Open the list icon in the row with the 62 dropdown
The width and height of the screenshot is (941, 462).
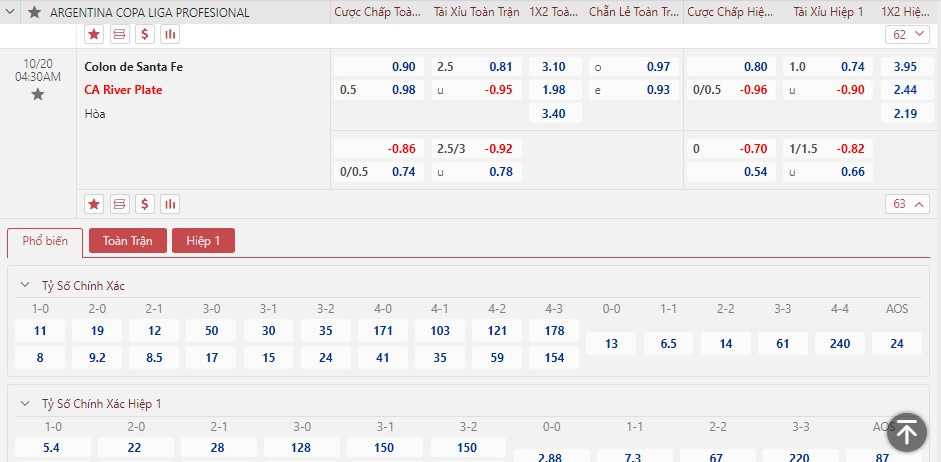(x=119, y=34)
